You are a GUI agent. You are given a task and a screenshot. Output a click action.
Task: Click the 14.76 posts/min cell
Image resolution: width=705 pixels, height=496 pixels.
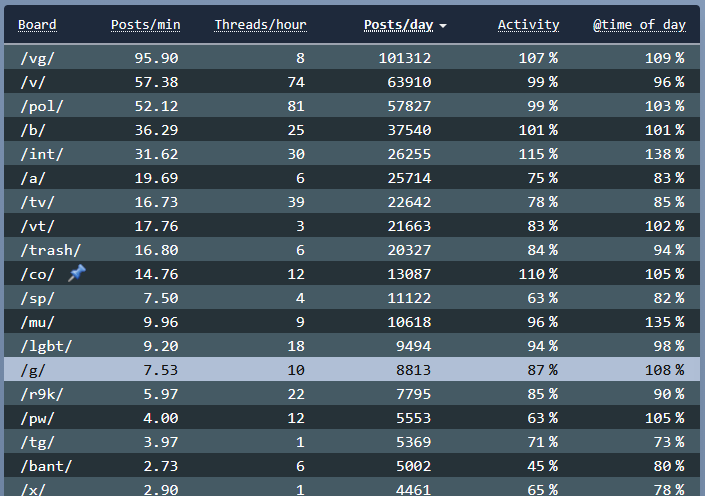tap(156, 274)
